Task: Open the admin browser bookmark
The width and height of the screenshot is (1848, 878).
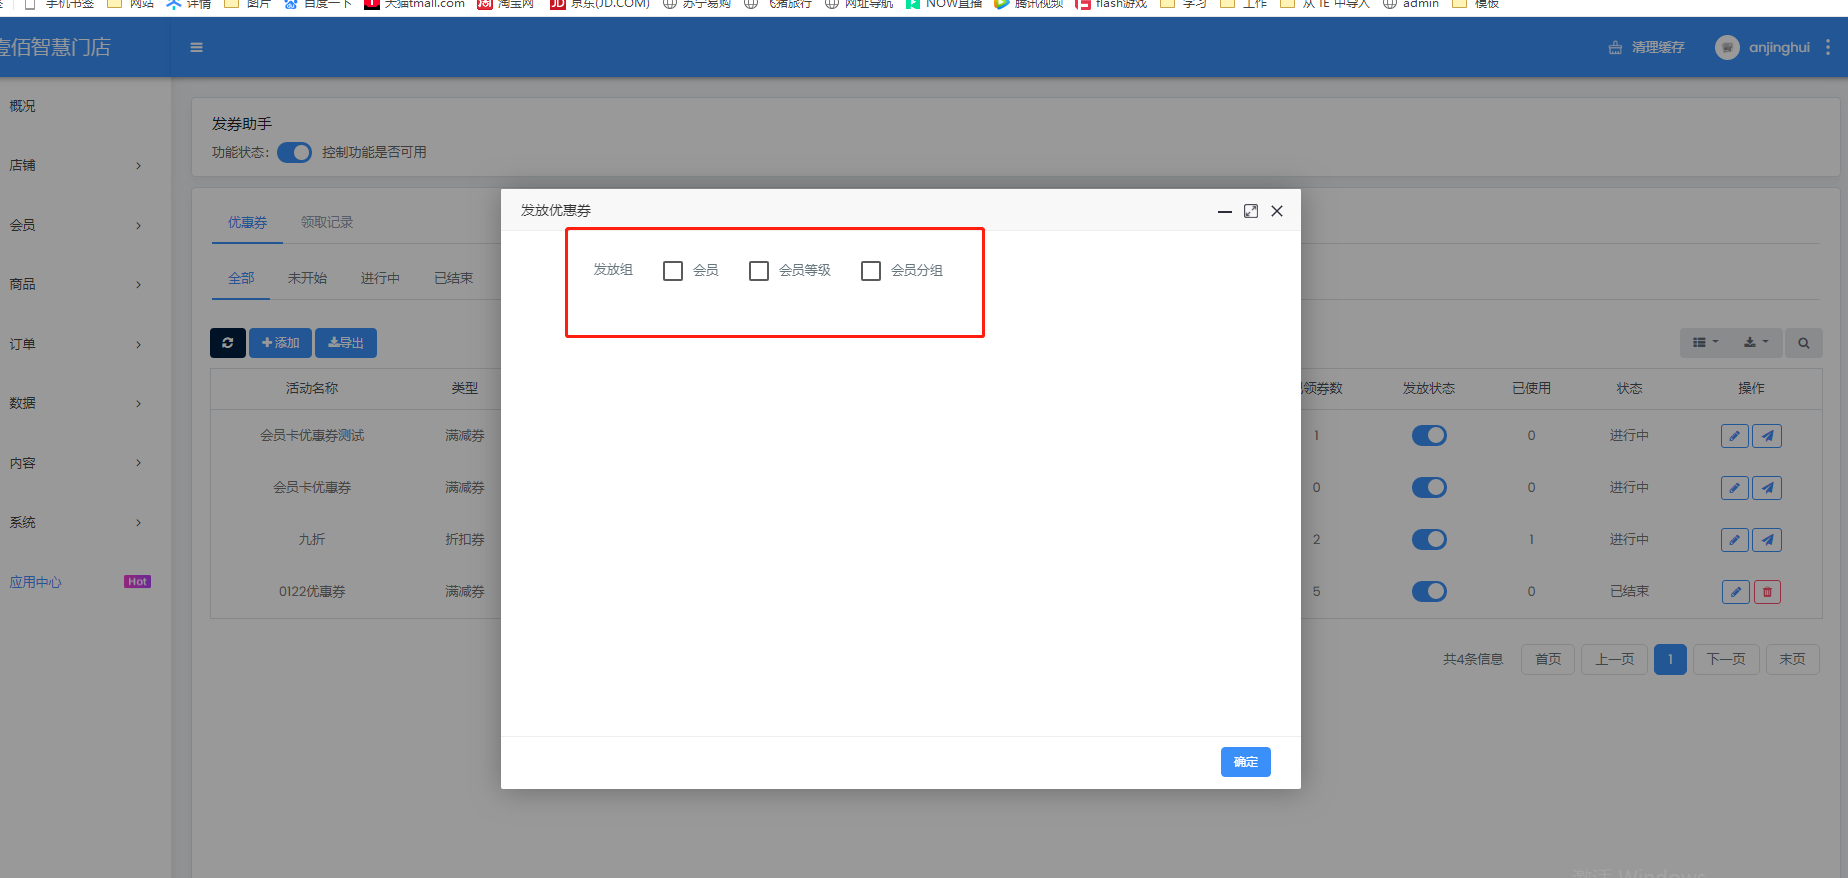Action: pyautogui.click(x=1411, y=4)
